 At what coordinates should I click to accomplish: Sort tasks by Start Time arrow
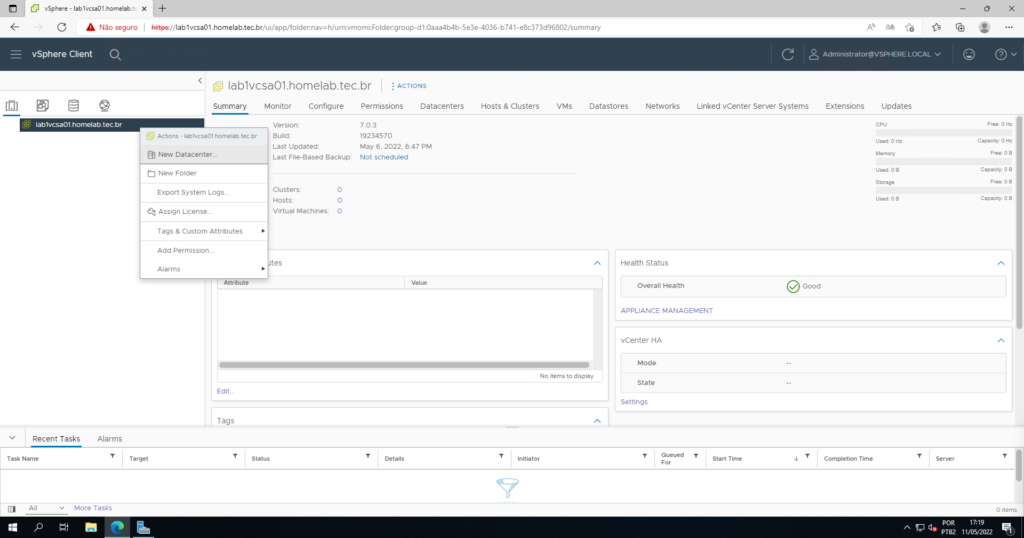(x=795, y=458)
